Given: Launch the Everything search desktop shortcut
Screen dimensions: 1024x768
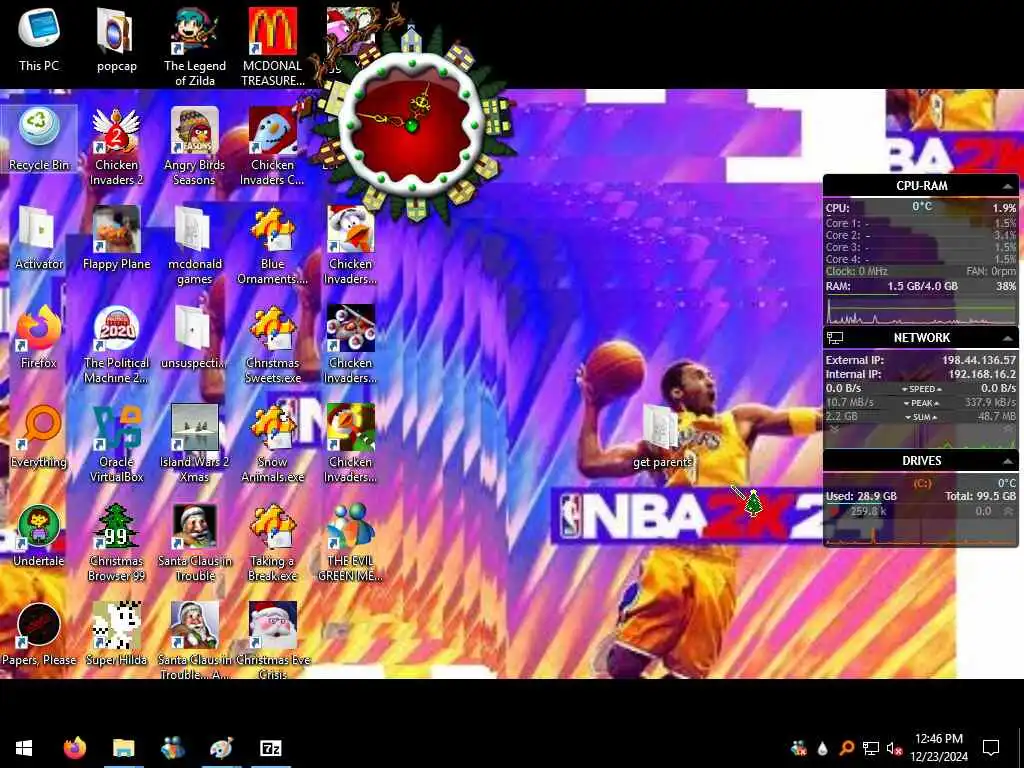Looking at the screenshot, I should tap(39, 436).
